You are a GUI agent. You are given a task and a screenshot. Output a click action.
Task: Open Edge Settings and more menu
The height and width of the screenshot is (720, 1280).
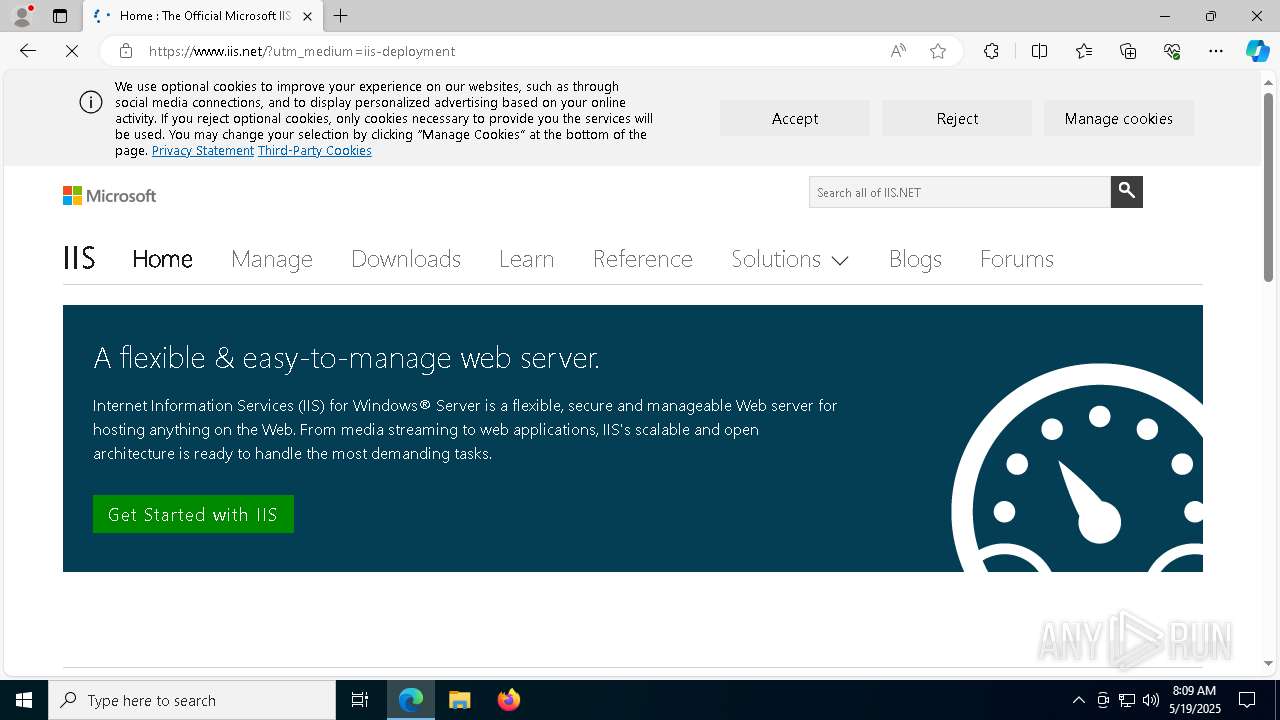(1216, 51)
